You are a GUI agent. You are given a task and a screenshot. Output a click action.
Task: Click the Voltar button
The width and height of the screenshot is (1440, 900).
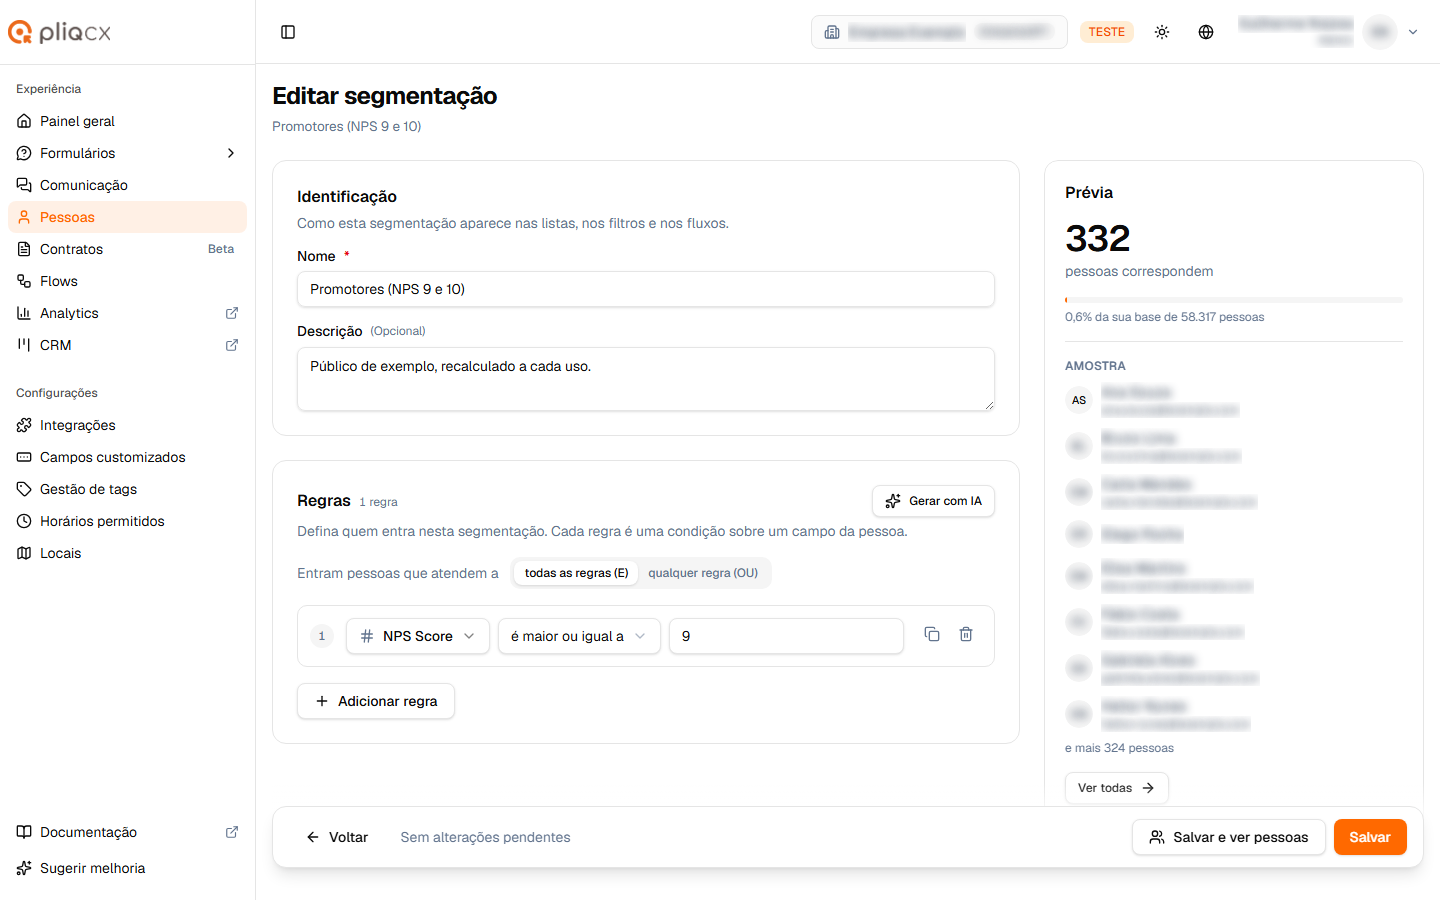coord(337,837)
